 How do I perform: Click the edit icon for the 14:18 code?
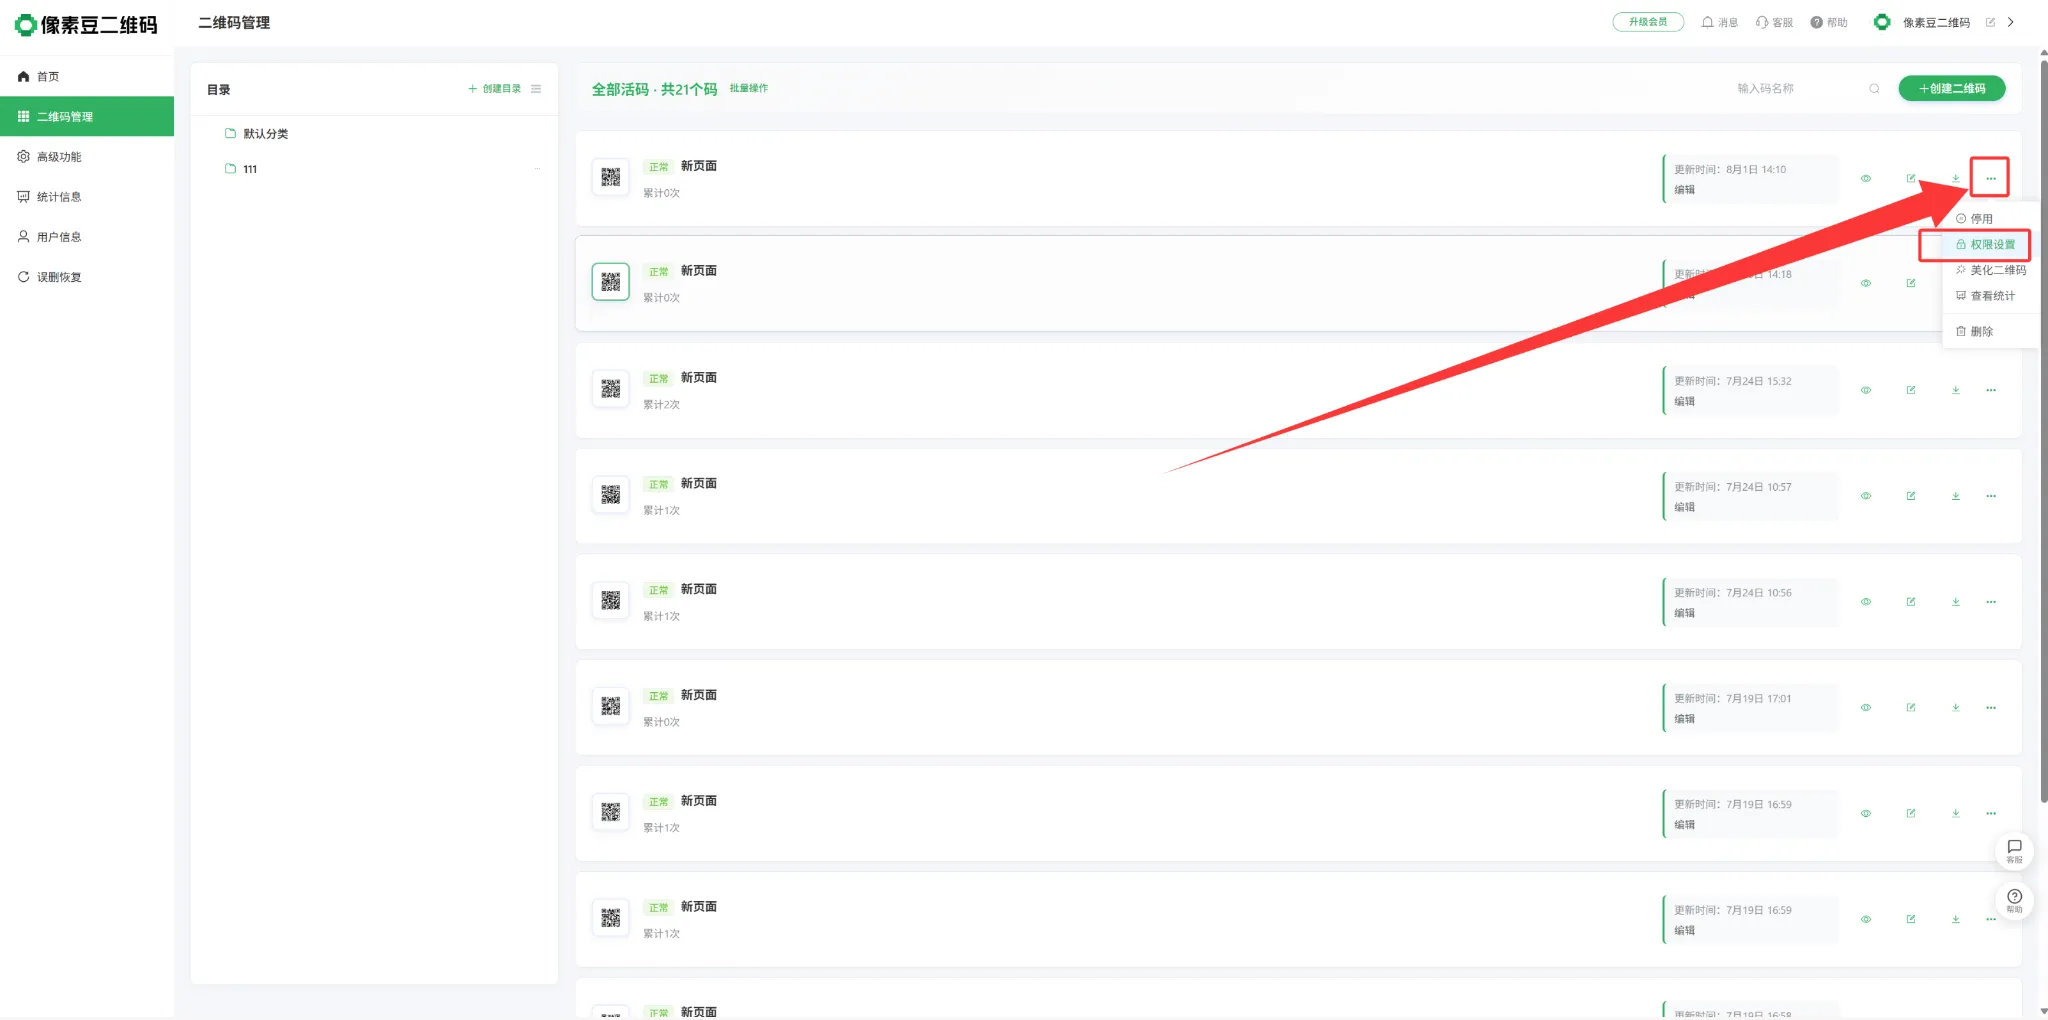pos(1911,284)
